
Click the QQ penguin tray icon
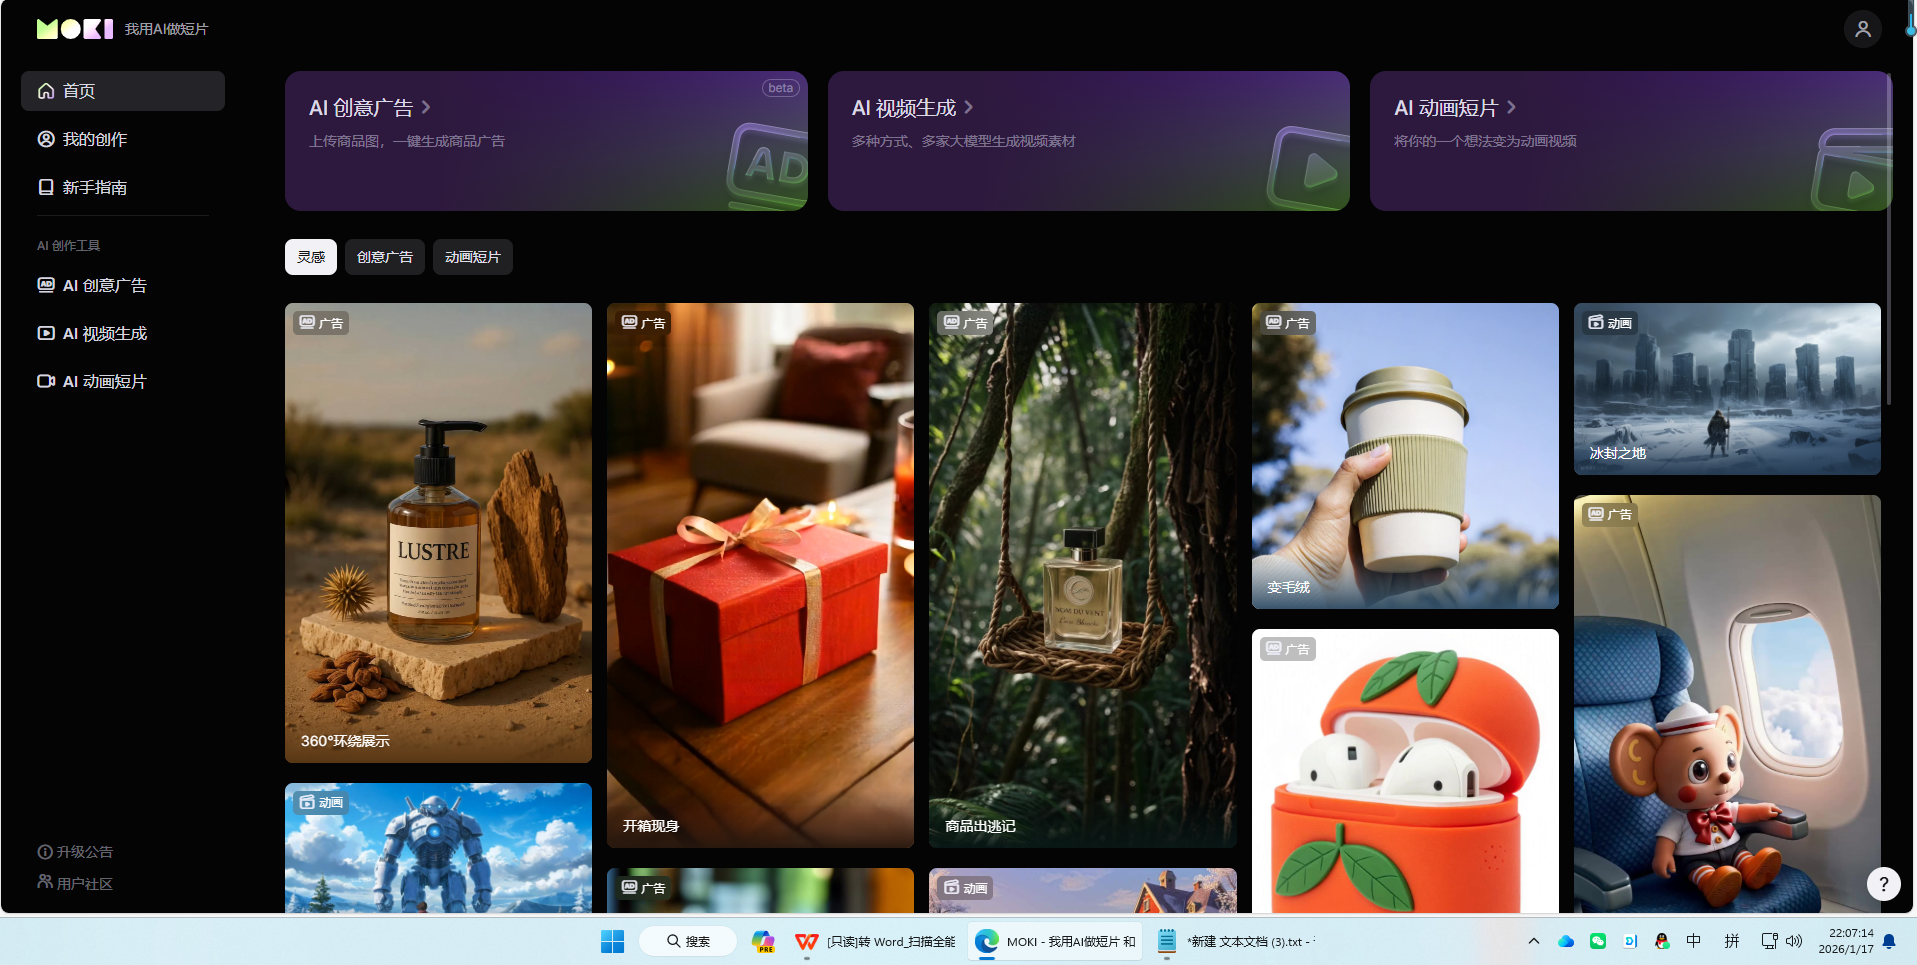[x=1662, y=941]
